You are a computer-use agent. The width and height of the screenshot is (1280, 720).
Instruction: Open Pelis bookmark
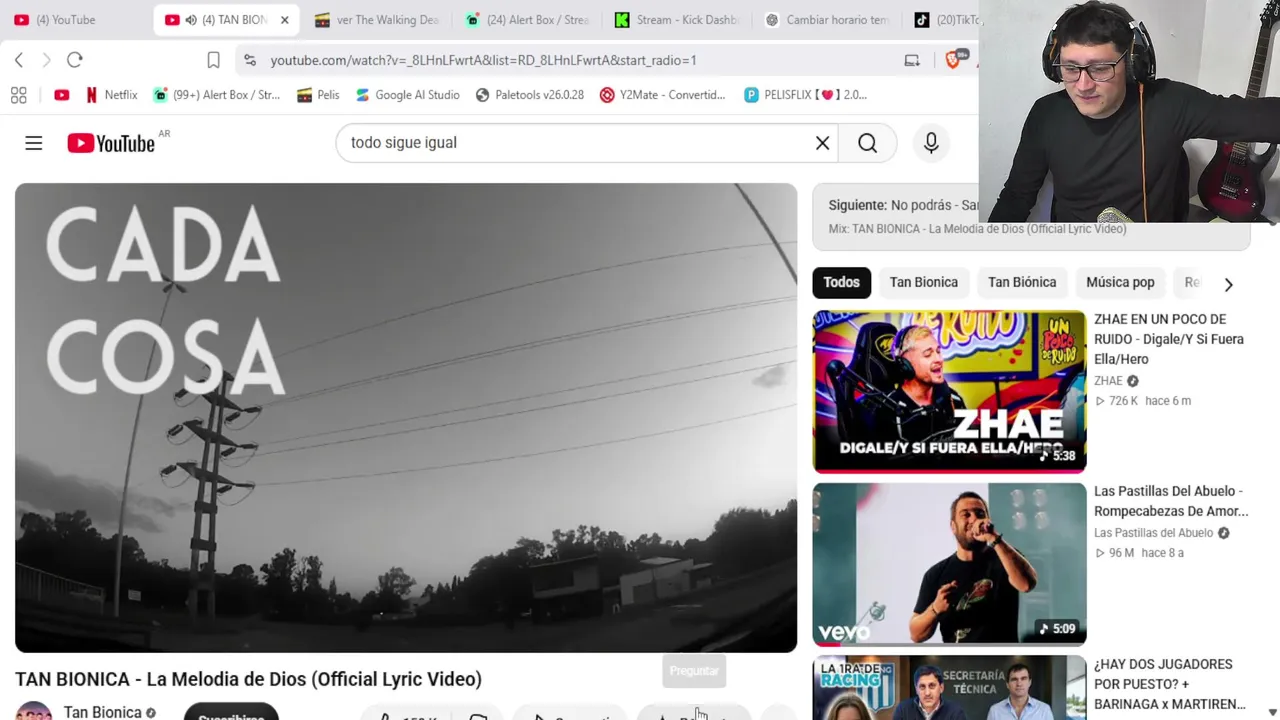tap(318, 95)
